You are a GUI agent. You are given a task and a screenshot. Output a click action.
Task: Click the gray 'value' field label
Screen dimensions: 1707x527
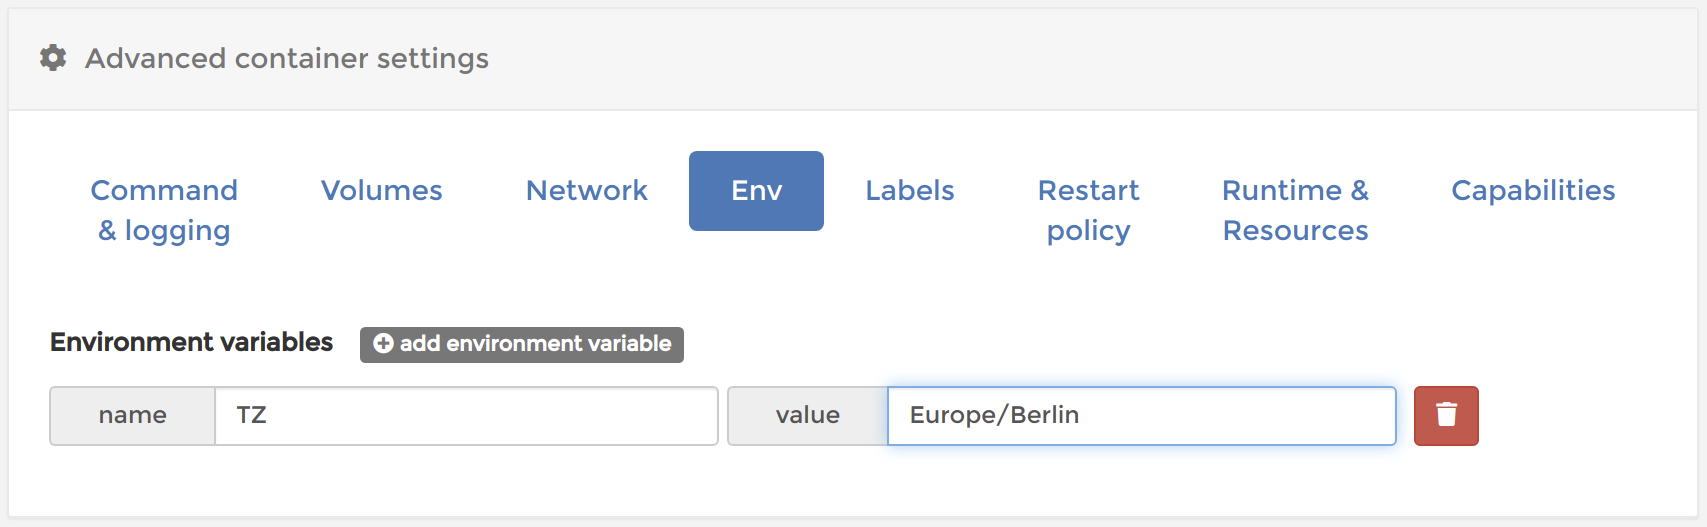807,415
